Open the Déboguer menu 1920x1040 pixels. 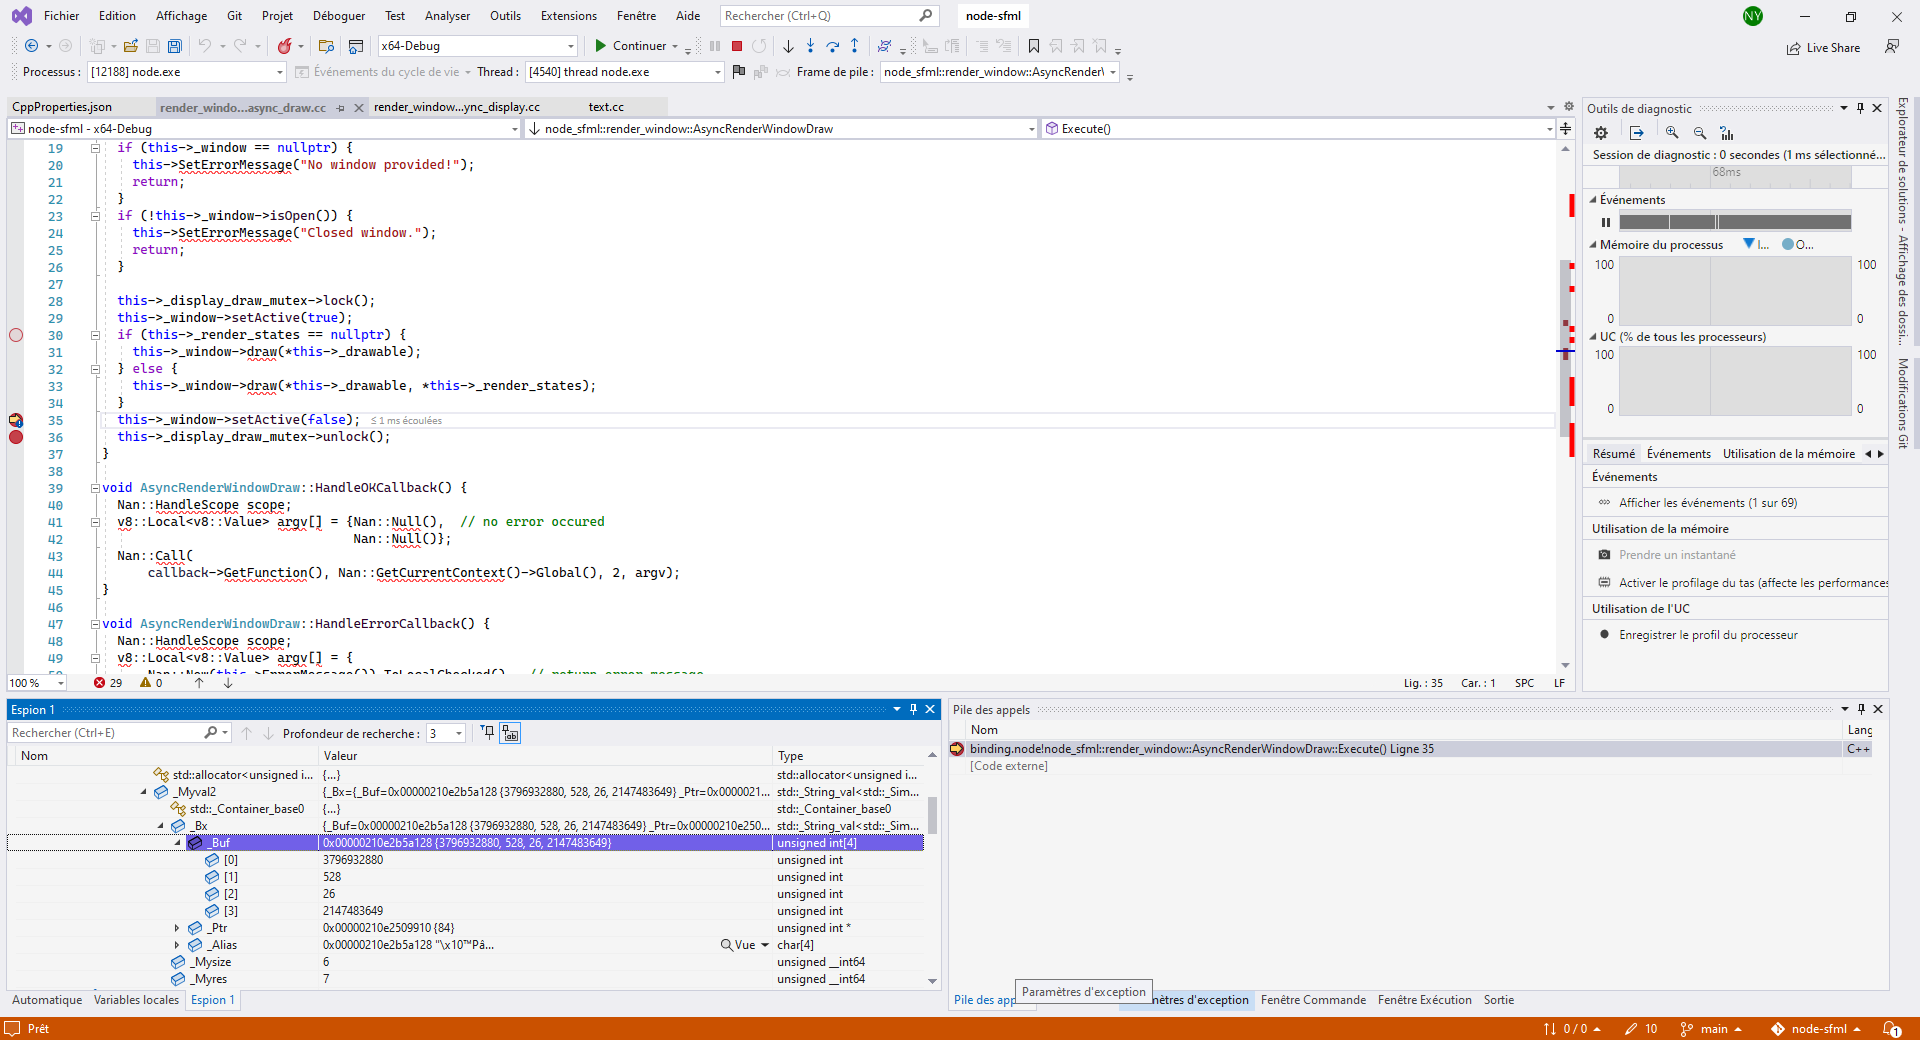point(338,15)
